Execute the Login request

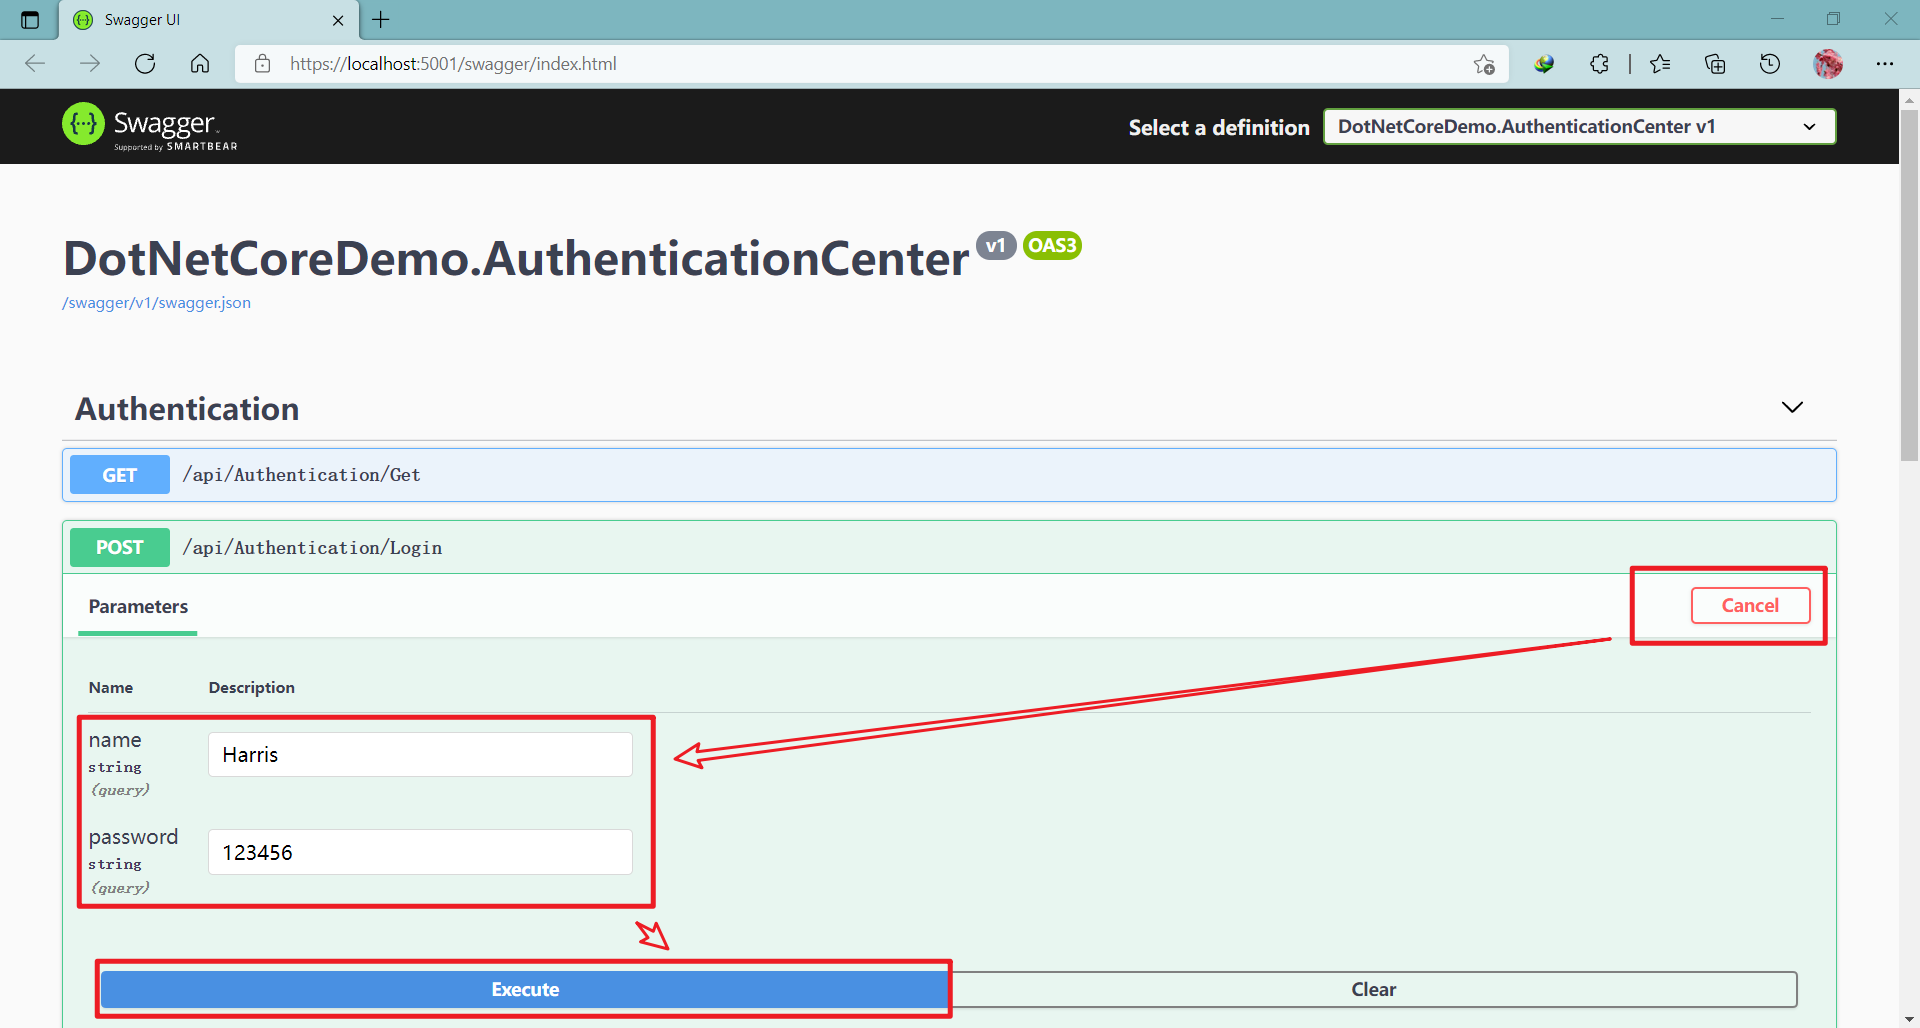525,990
